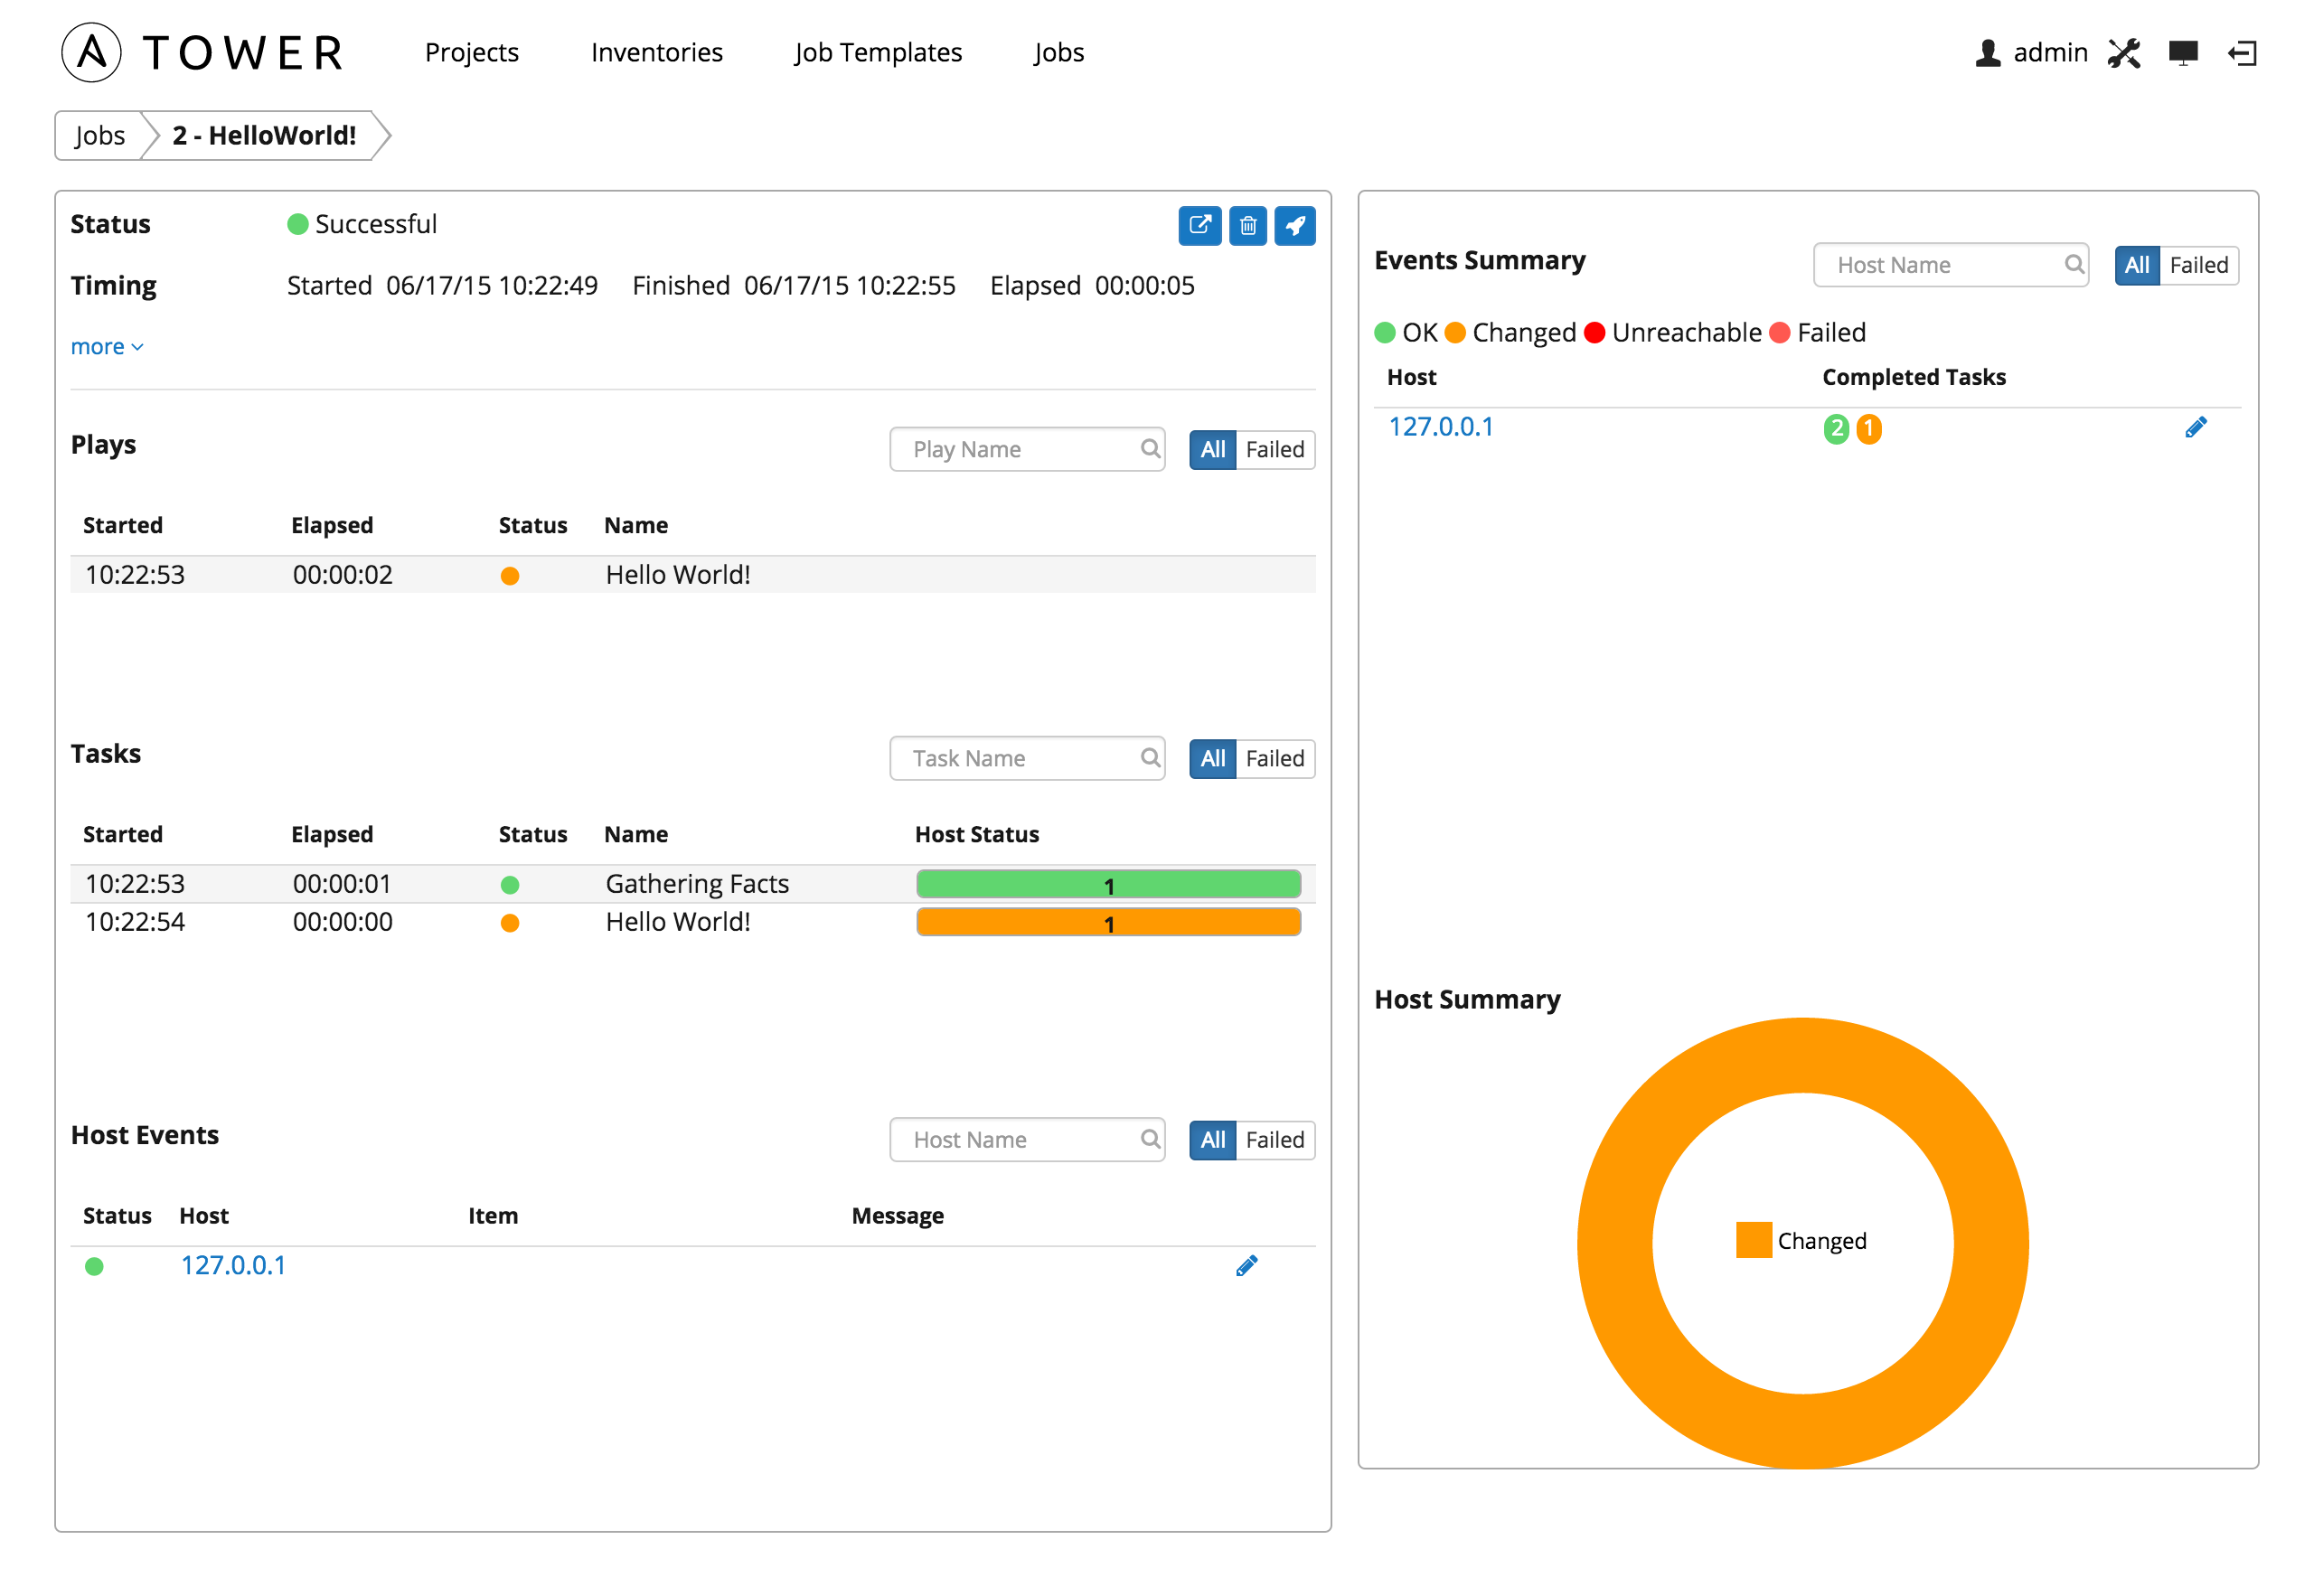Viewport: 2314px width, 1596px height.
Task: Toggle Plays filter to Failed
Action: tap(1274, 450)
